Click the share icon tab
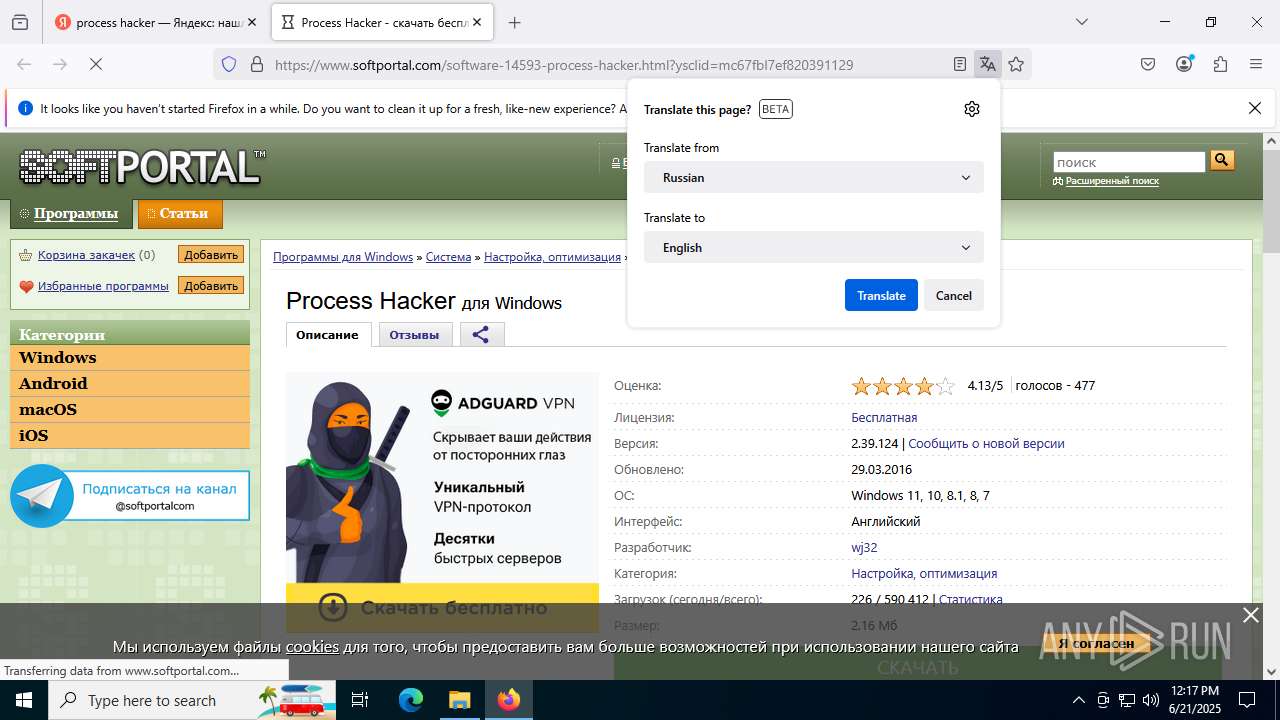Viewport: 1280px width, 720px height. [481, 335]
